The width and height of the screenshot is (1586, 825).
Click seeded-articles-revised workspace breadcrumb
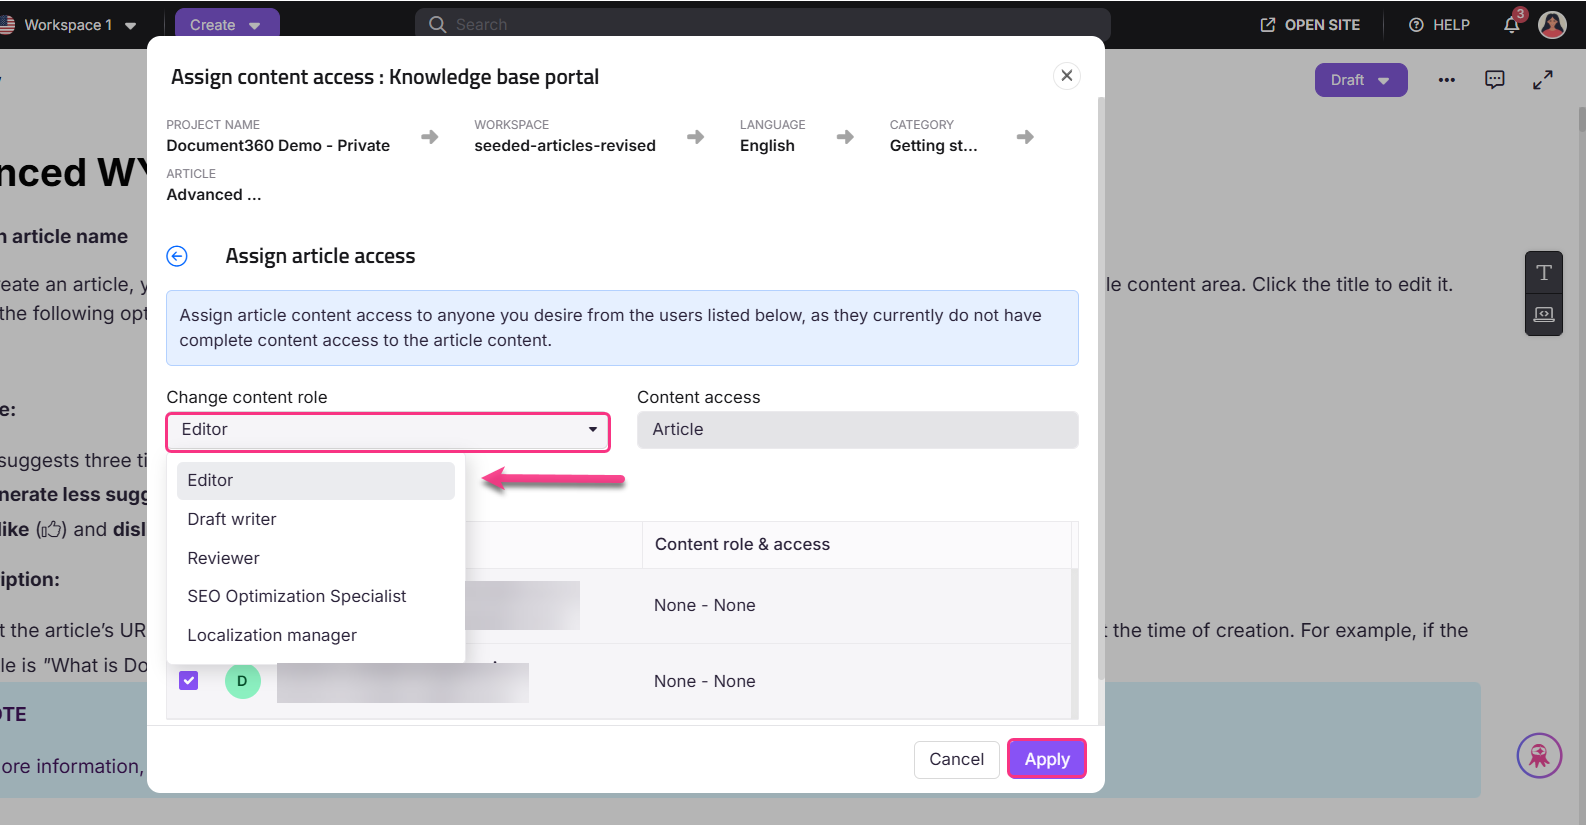point(565,146)
